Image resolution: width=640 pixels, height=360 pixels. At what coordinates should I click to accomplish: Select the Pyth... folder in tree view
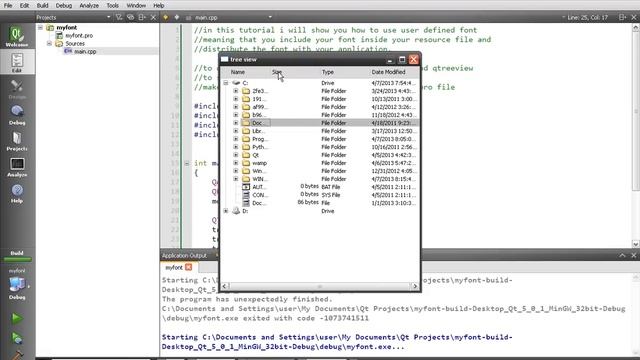(x=260, y=147)
